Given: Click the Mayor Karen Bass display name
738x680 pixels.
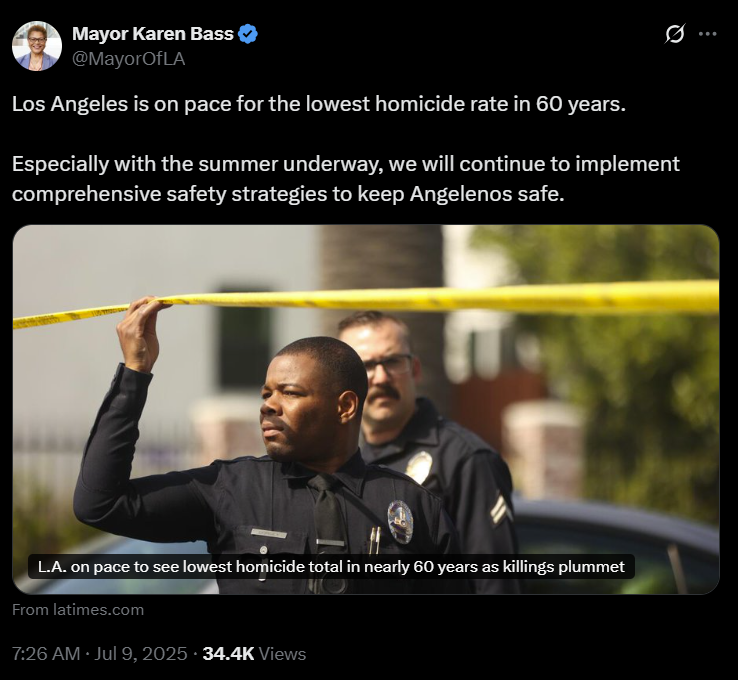Looking at the screenshot, I should point(153,34).
